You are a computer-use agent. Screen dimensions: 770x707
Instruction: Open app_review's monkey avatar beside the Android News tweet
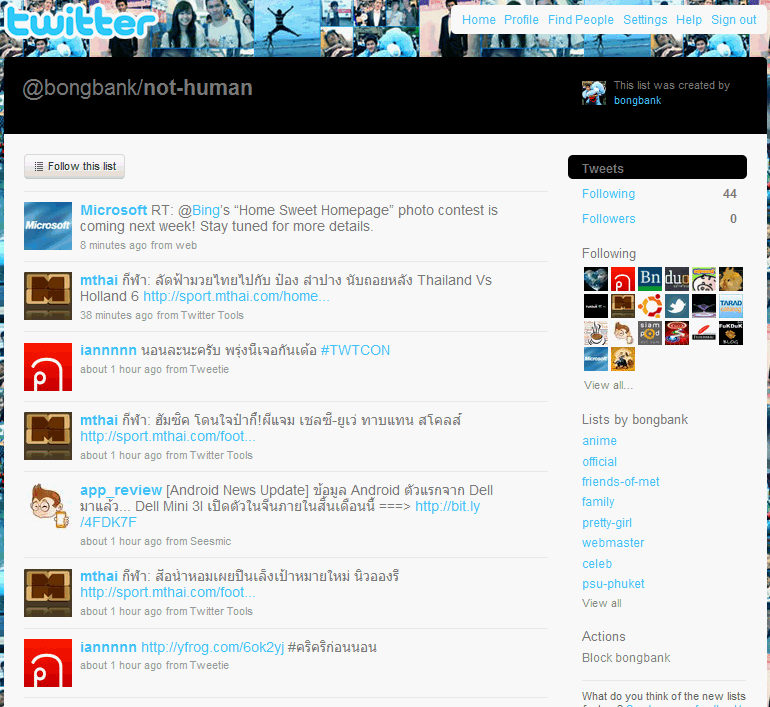(48, 507)
